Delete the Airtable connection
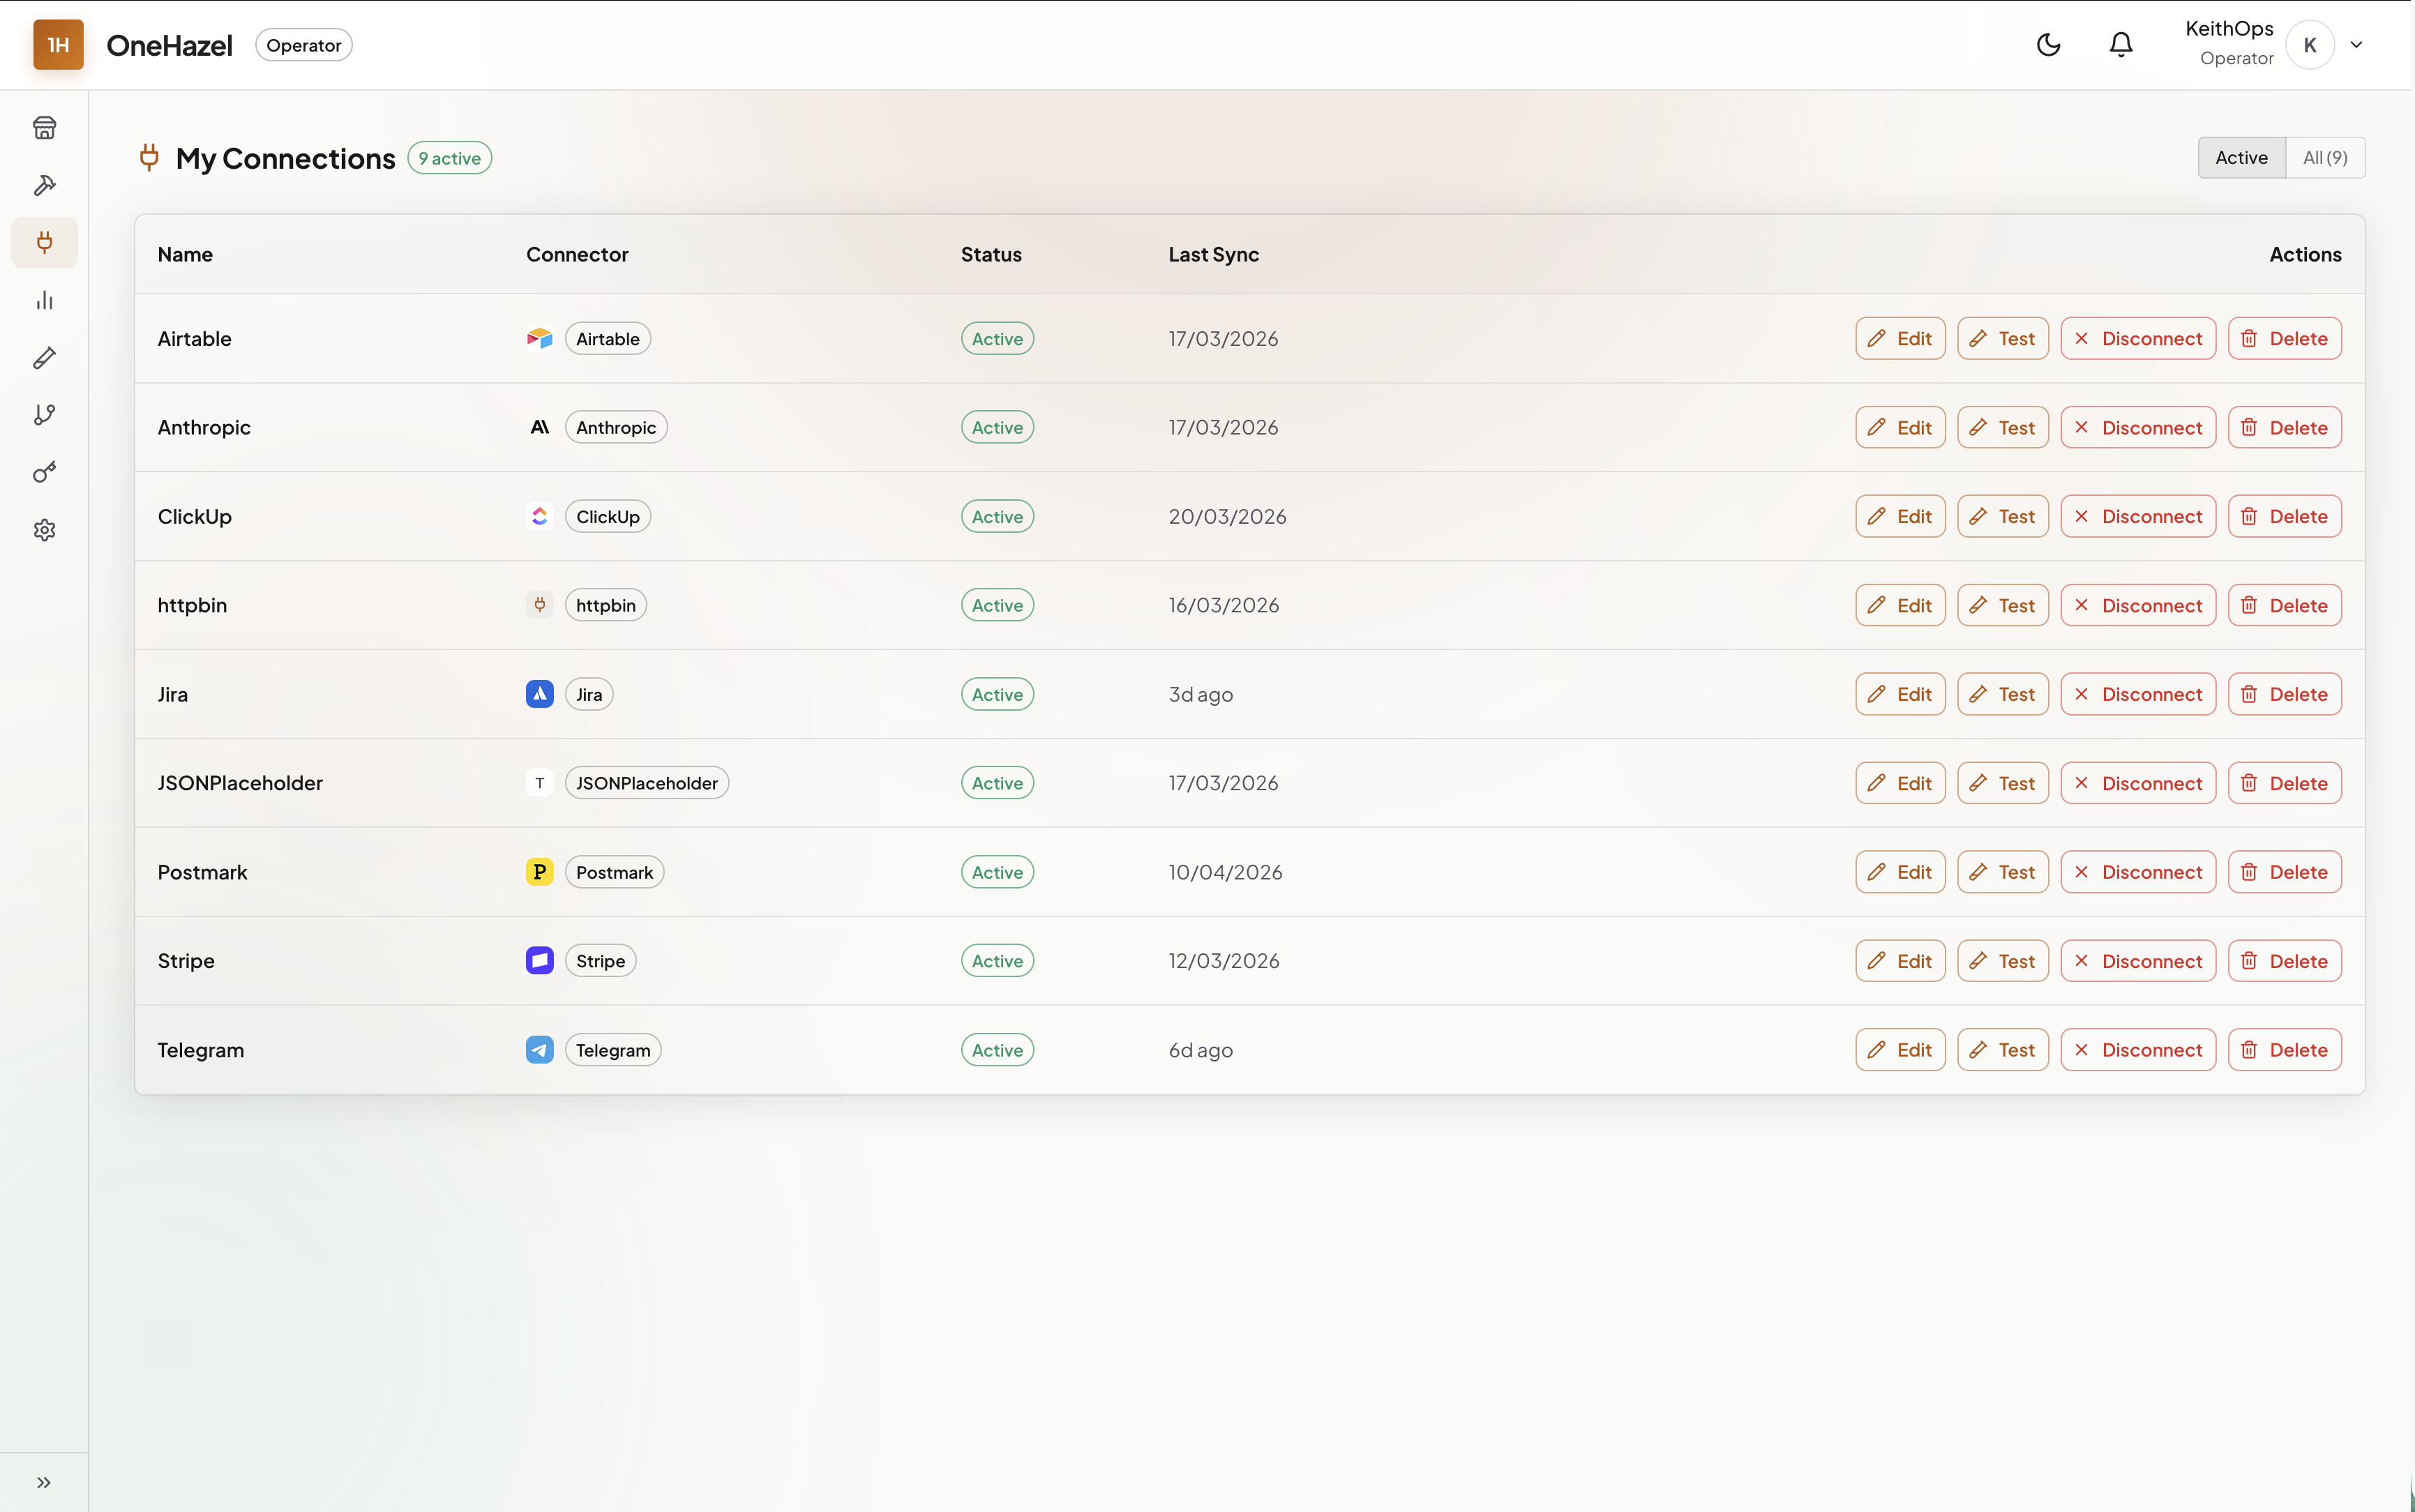This screenshot has height=1512, width=2415. pyautogui.click(x=2284, y=339)
